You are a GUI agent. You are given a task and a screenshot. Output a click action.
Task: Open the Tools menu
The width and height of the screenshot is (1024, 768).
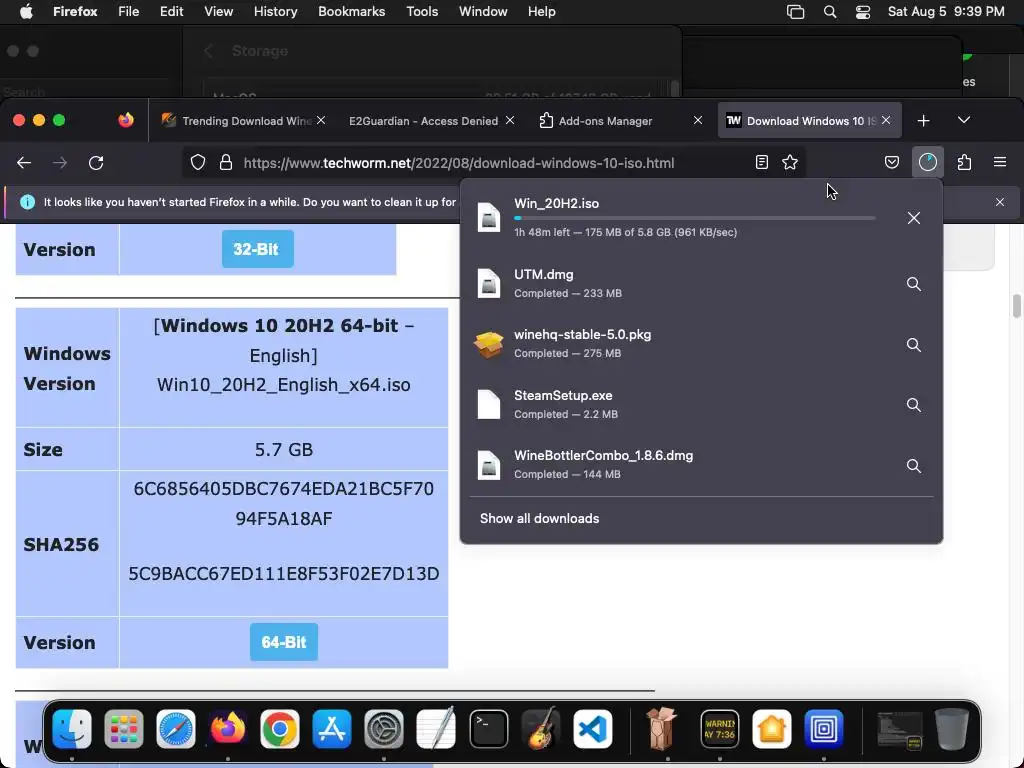tap(422, 12)
